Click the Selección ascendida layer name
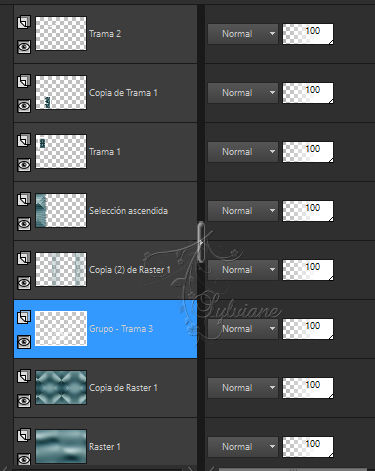 point(128,211)
